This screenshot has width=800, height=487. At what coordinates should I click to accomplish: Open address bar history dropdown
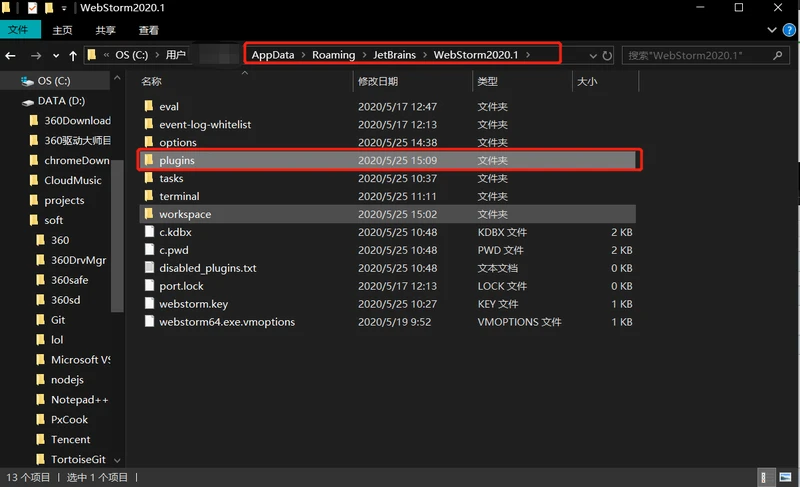pos(593,56)
